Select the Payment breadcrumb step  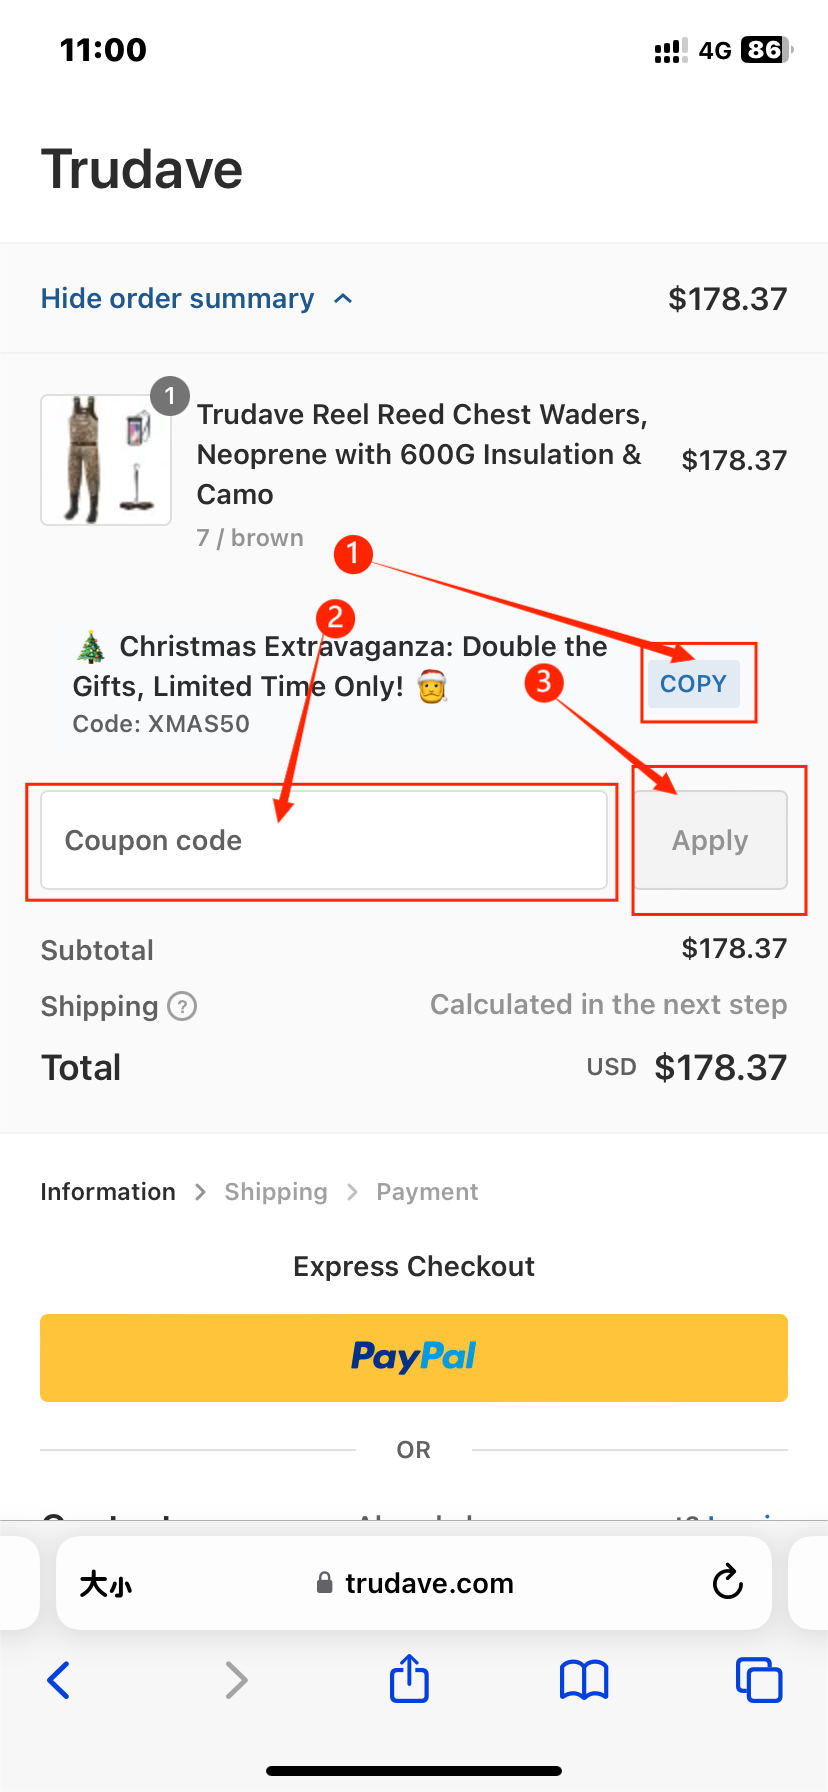pyautogui.click(x=427, y=1192)
